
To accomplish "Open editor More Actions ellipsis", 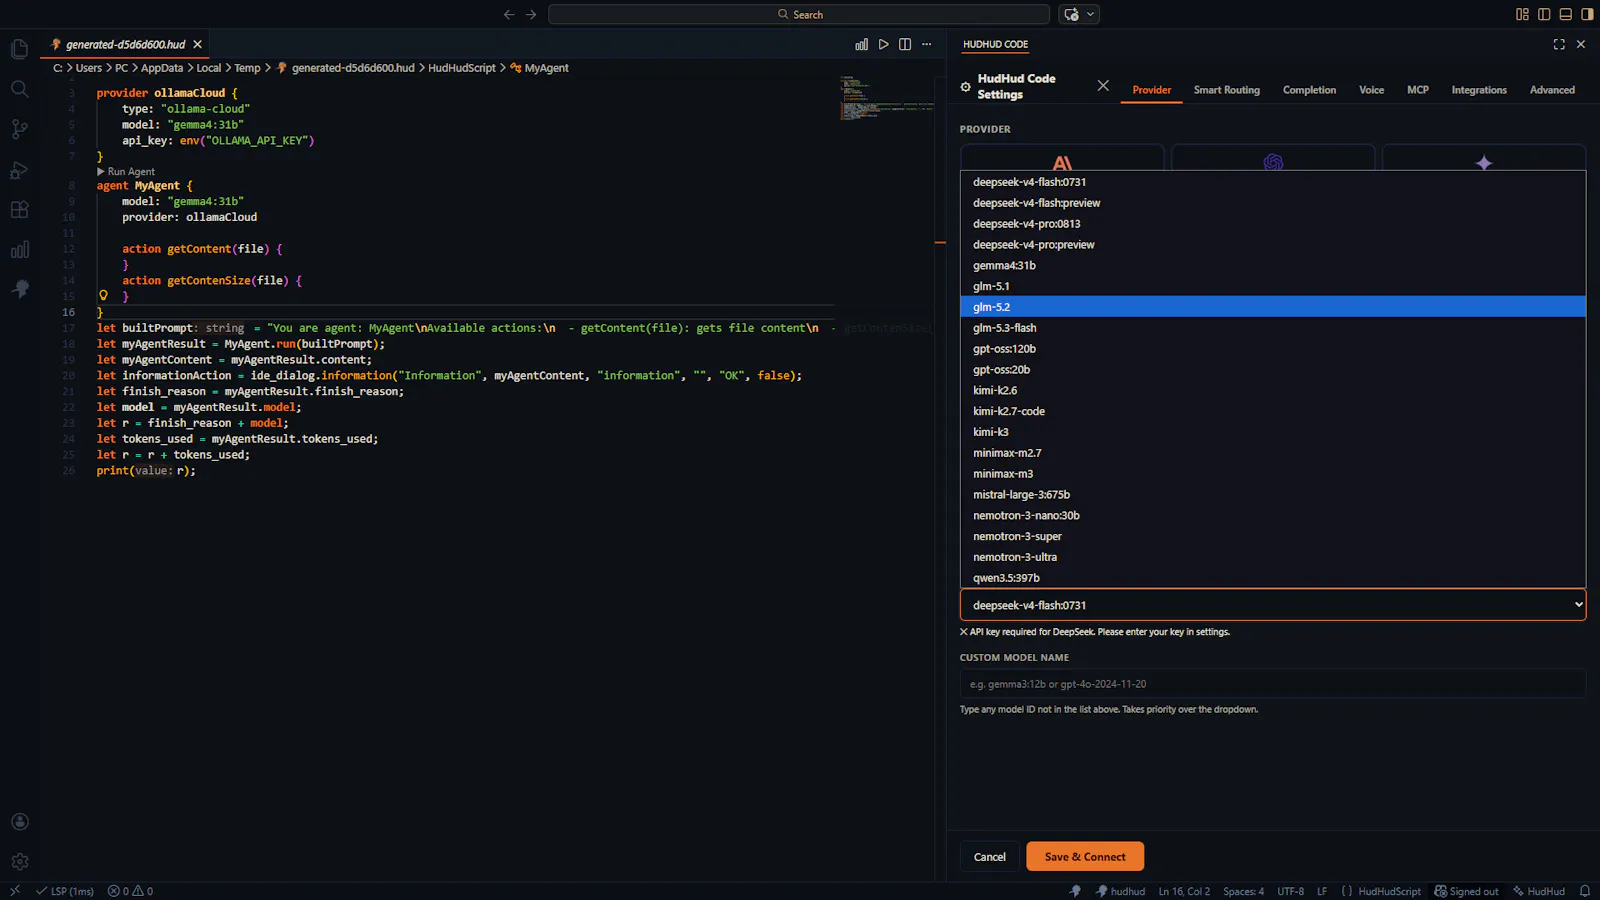I will point(927,44).
